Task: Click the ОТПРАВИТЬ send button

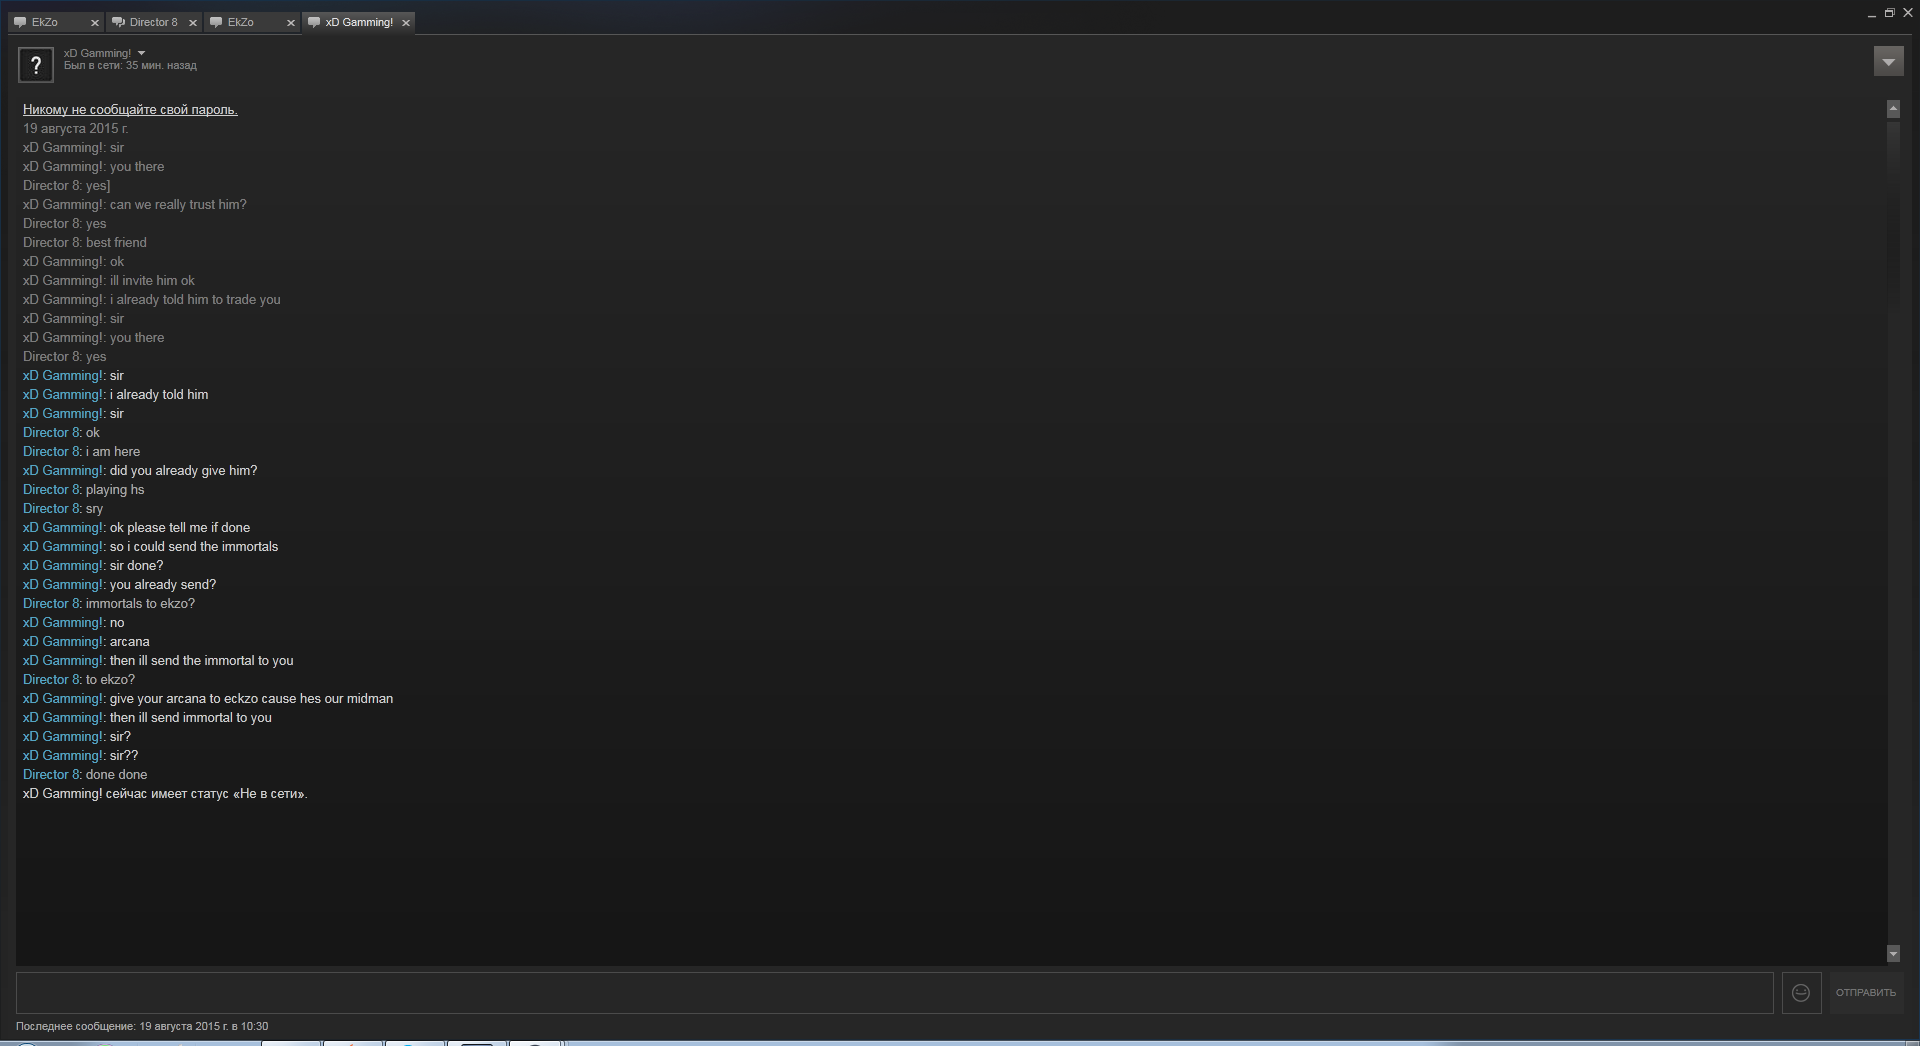Action: [x=1865, y=993]
